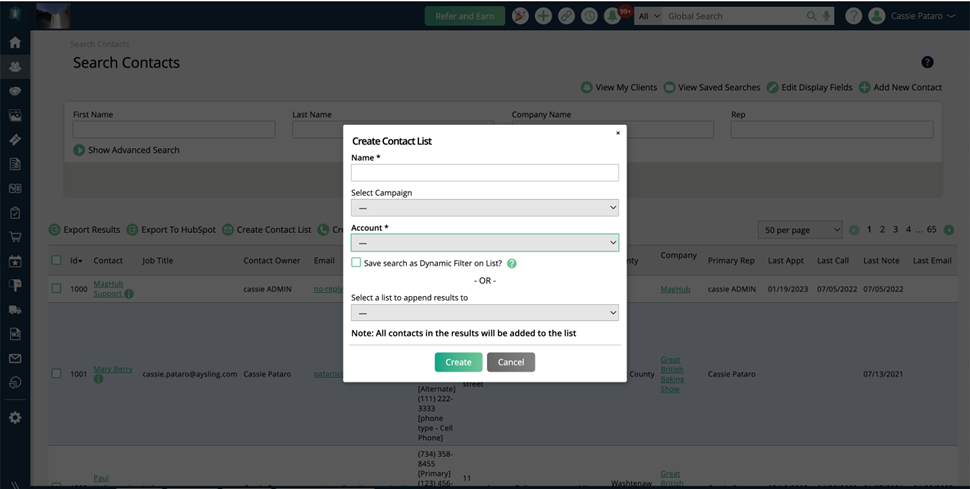970x489 pixels.
Task: Open the All search scope selector
Action: (x=648, y=16)
